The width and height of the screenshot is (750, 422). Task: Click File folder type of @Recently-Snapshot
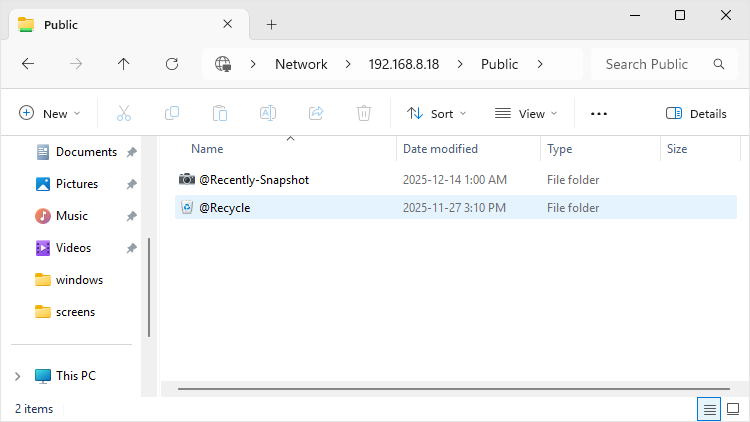click(x=573, y=180)
